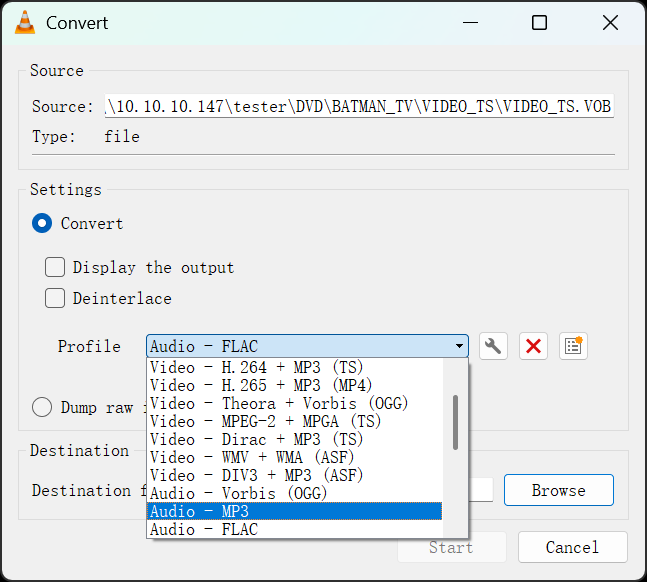The width and height of the screenshot is (647, 582).
Task: Edit selected profile with wrench icon
Action: (493, 346)
